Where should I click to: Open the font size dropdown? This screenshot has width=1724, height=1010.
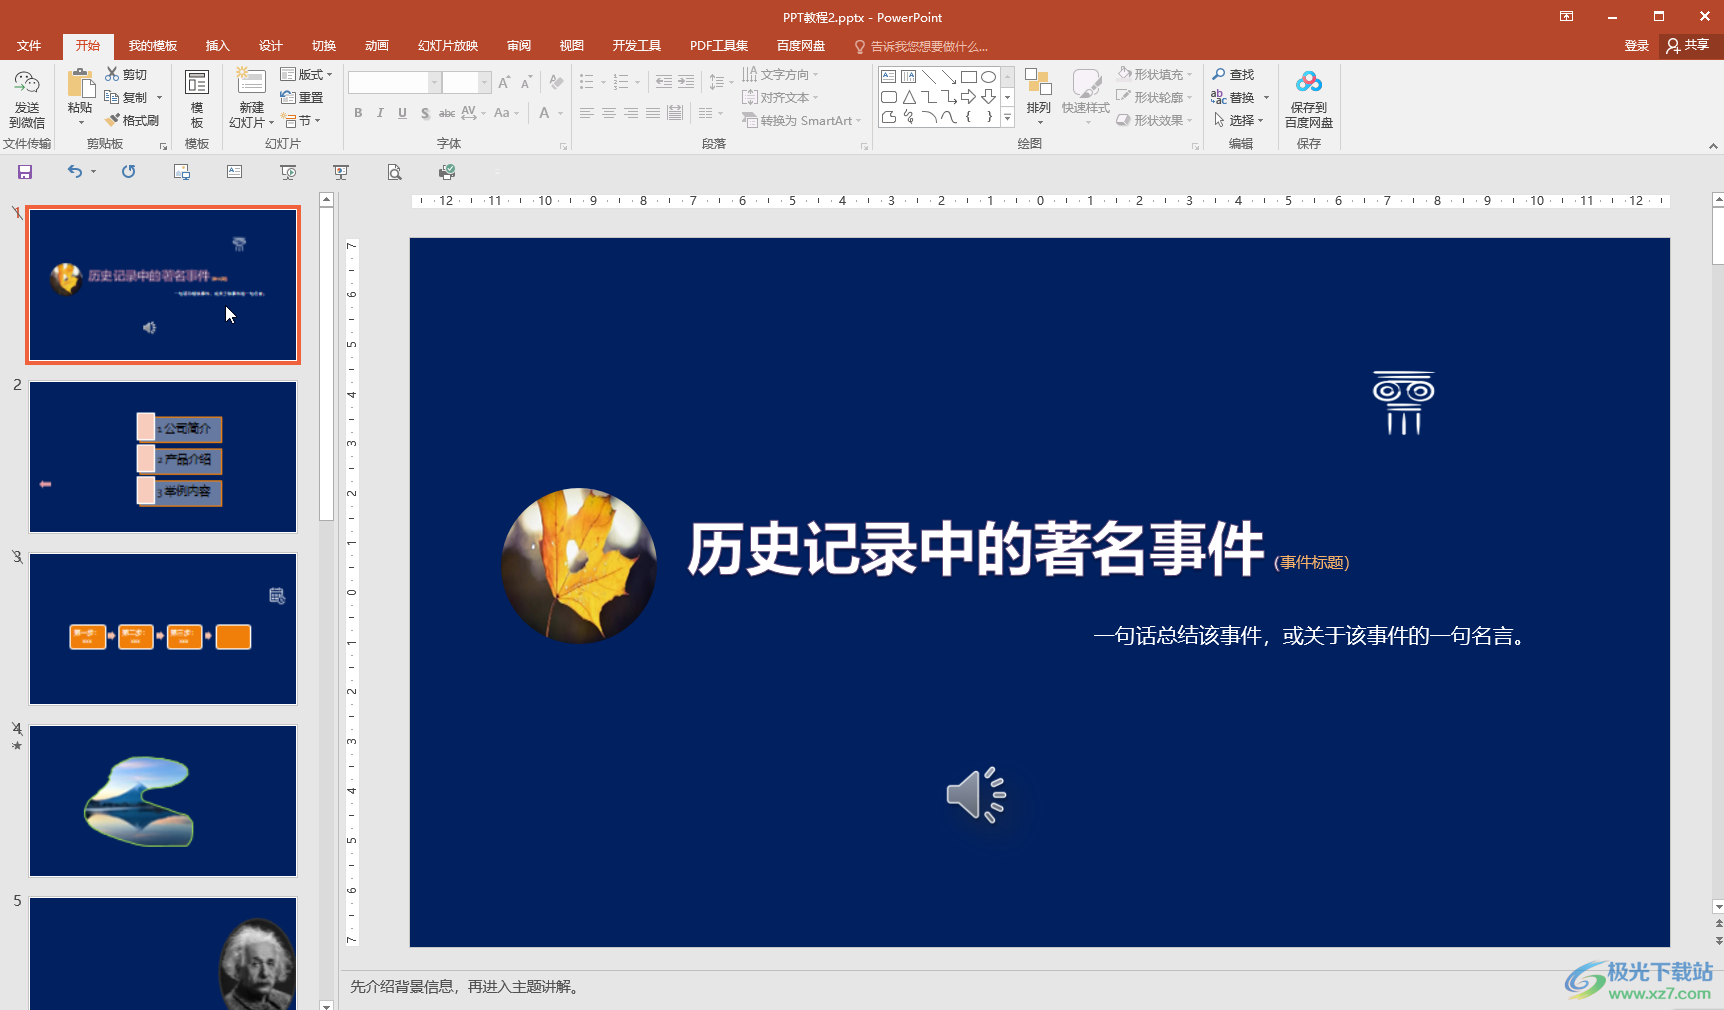485,83
